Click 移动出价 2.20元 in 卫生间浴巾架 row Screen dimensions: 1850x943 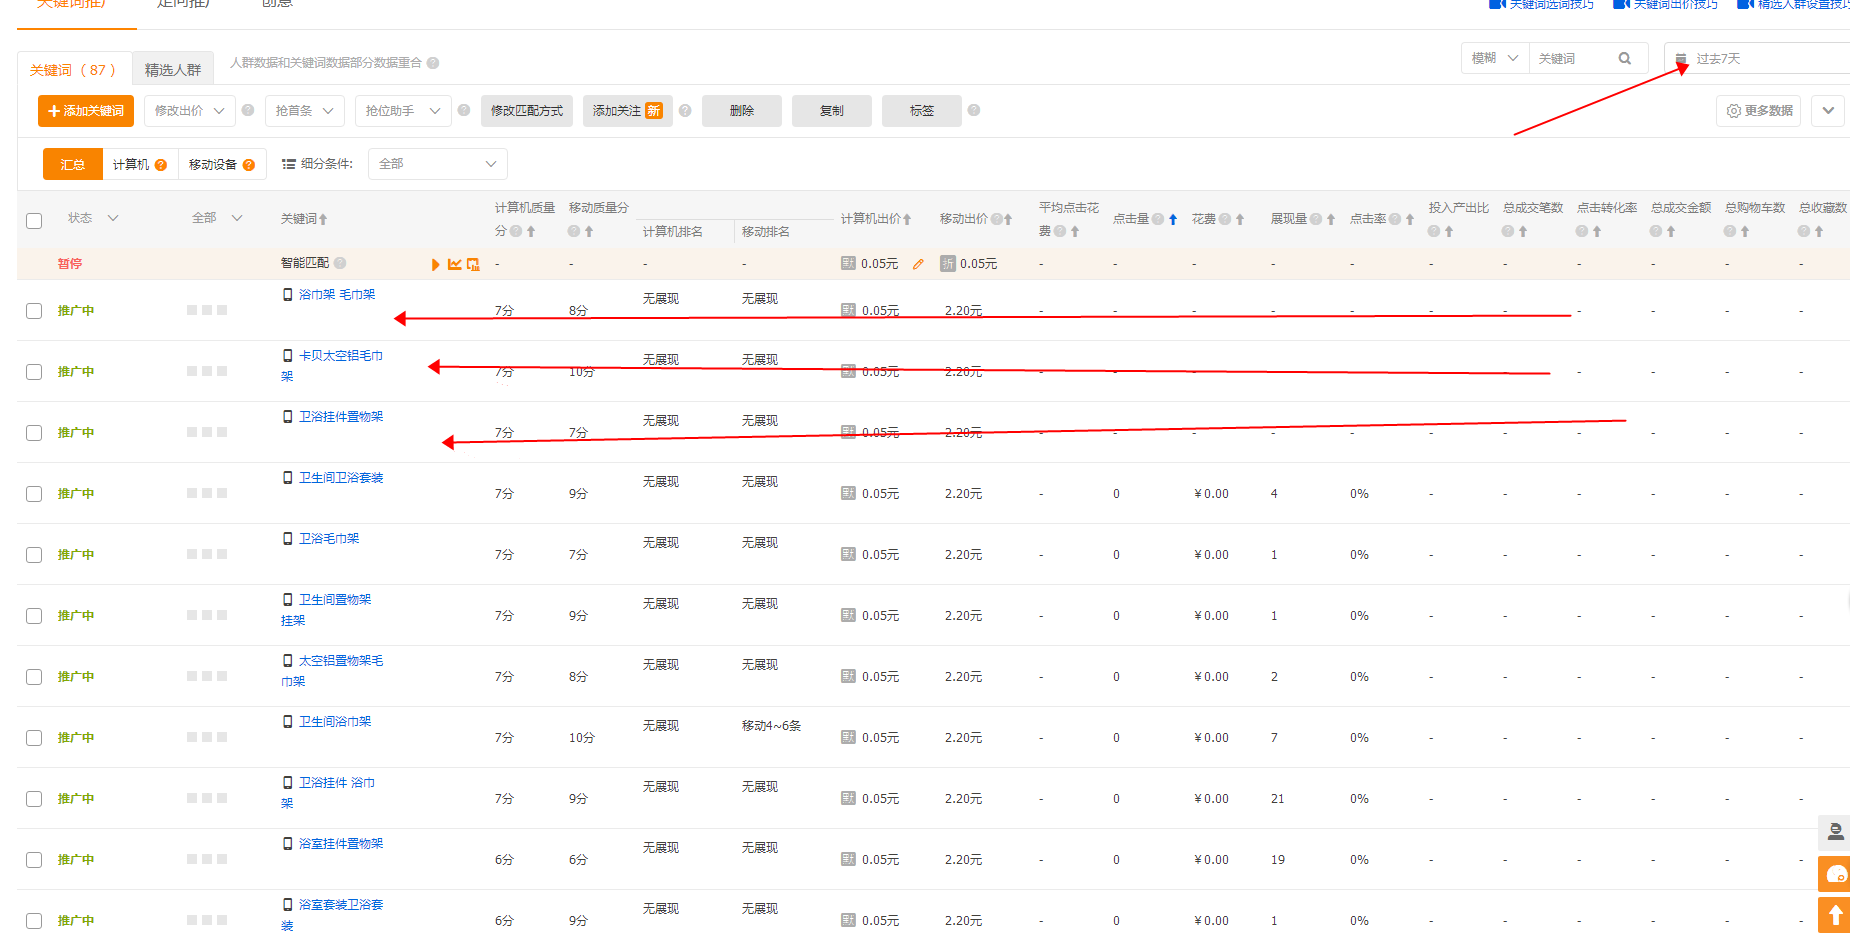tap(963, 738)
